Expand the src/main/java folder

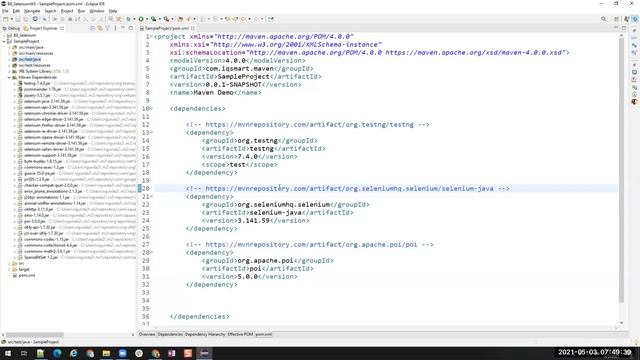[x=9, y=47]
